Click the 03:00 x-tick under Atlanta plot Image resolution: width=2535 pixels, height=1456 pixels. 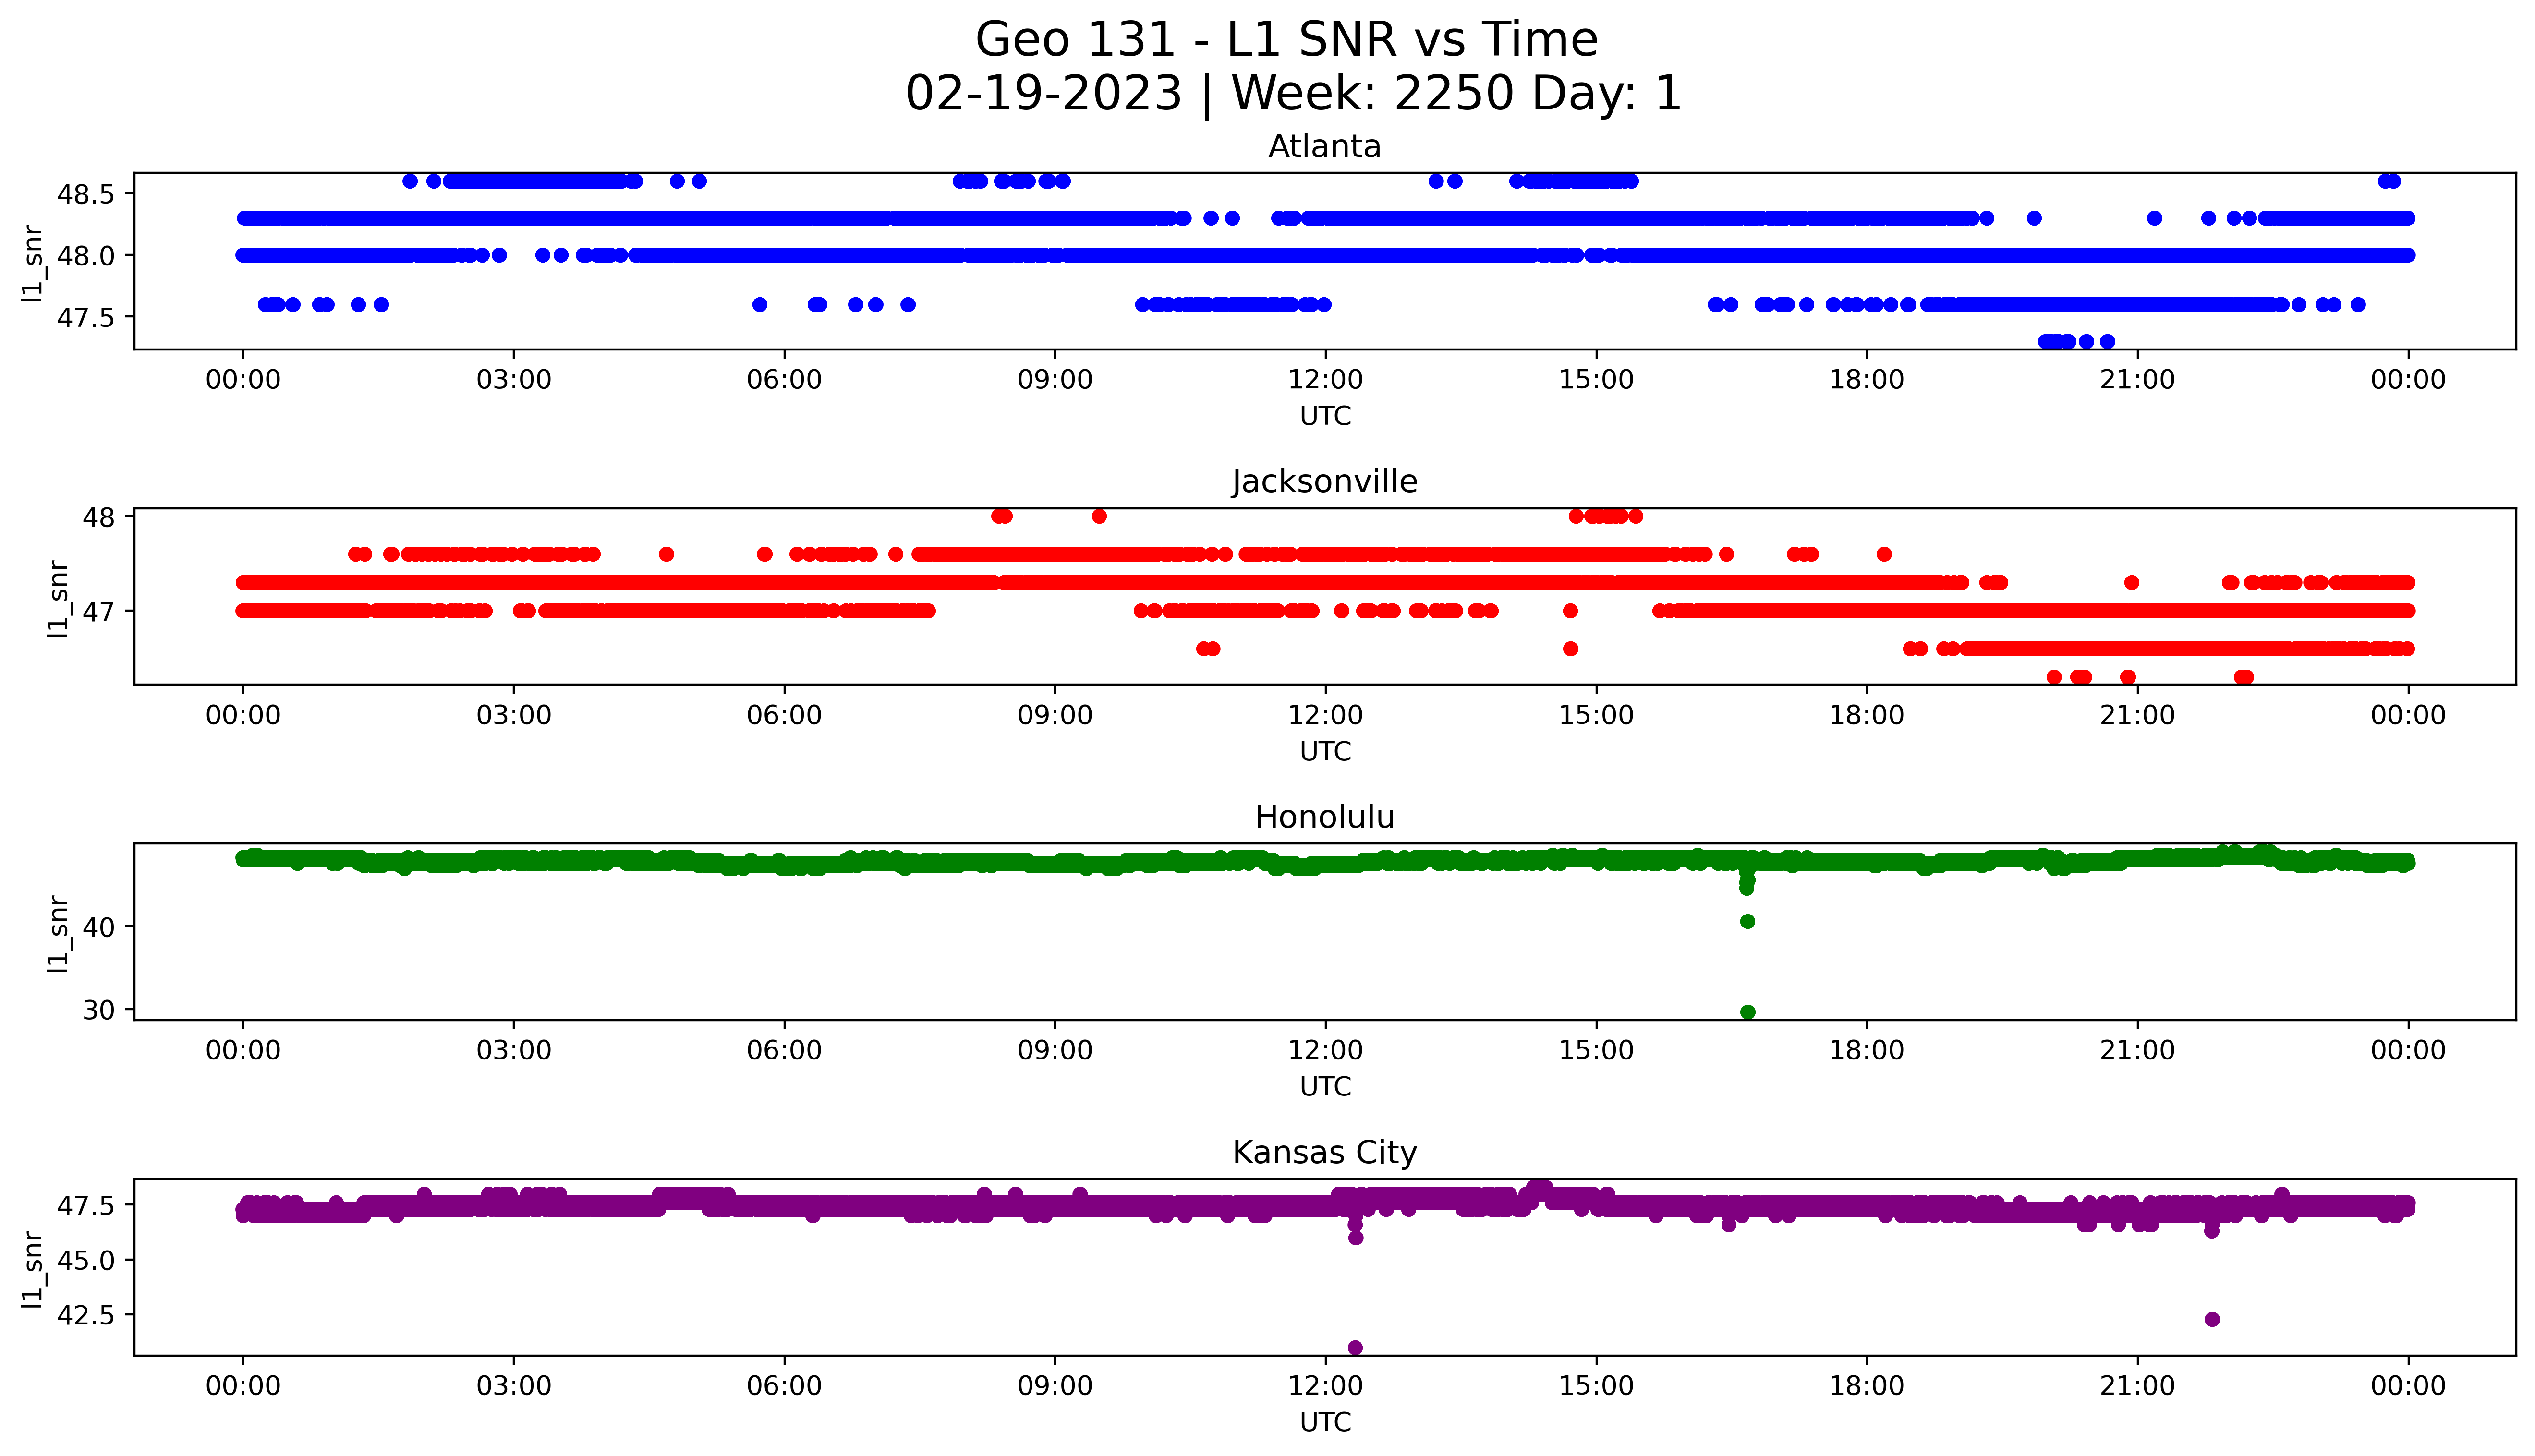click(514, 380)
